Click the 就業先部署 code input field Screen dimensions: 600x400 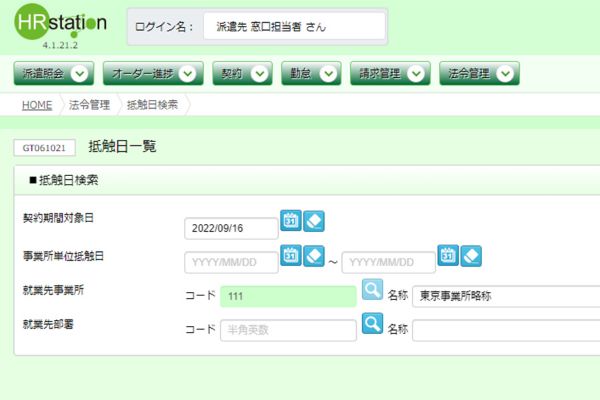pos(288,330)
